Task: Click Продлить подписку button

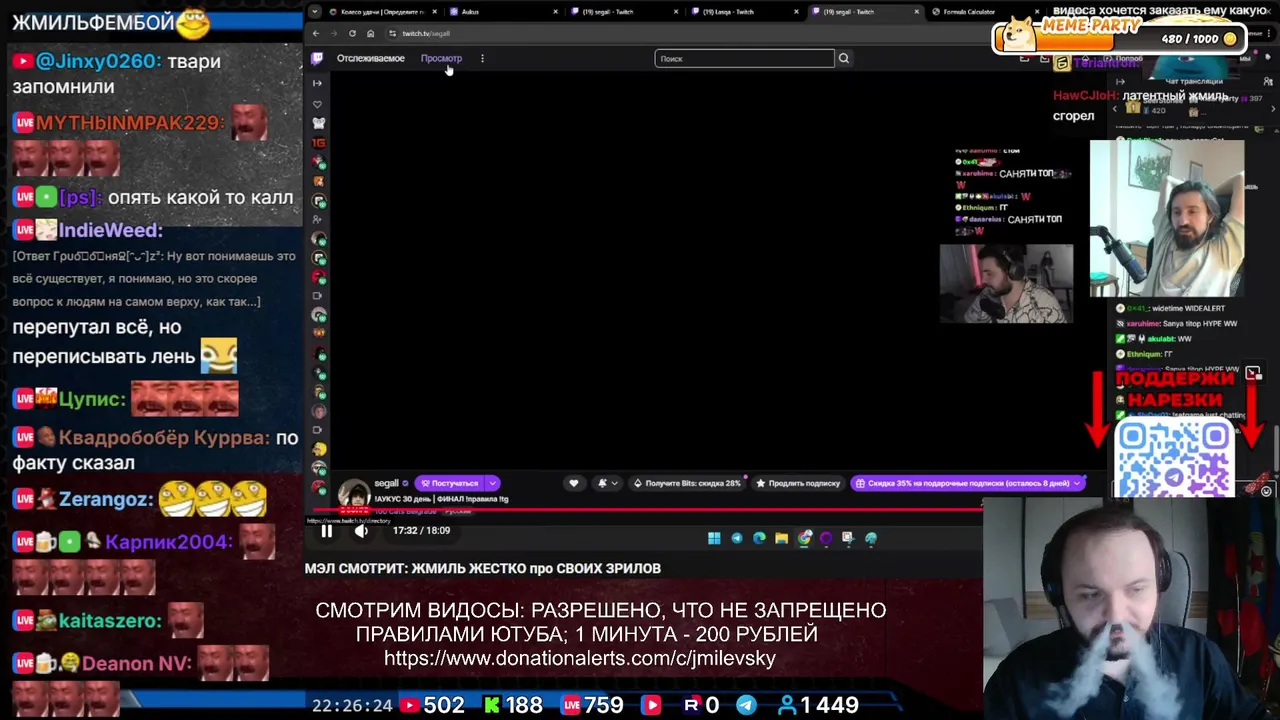Action: pos(798,483)
